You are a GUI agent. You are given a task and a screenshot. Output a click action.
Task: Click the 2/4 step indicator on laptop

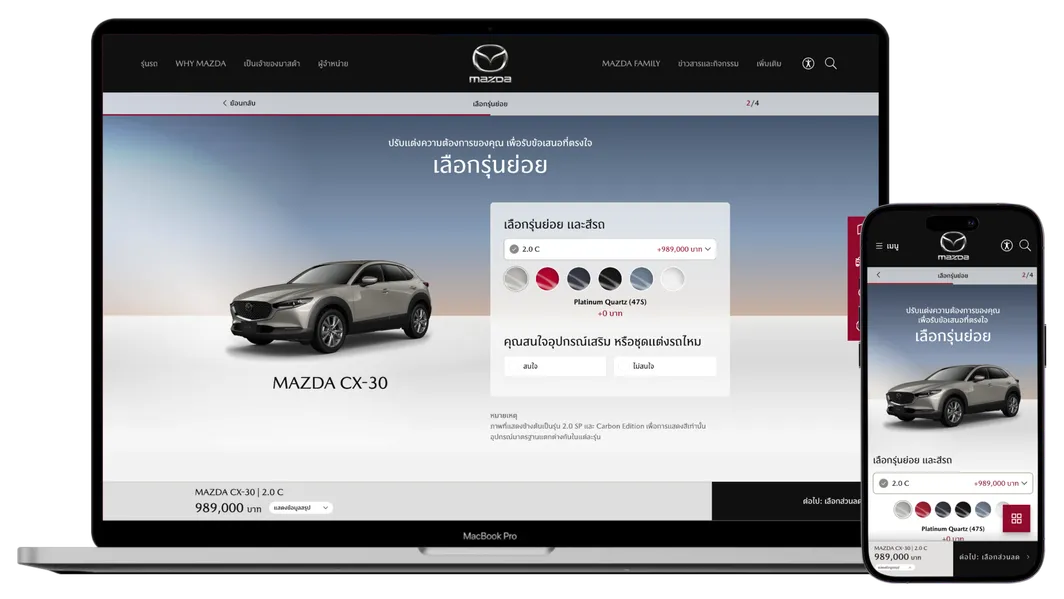click(x=753, y=103)
